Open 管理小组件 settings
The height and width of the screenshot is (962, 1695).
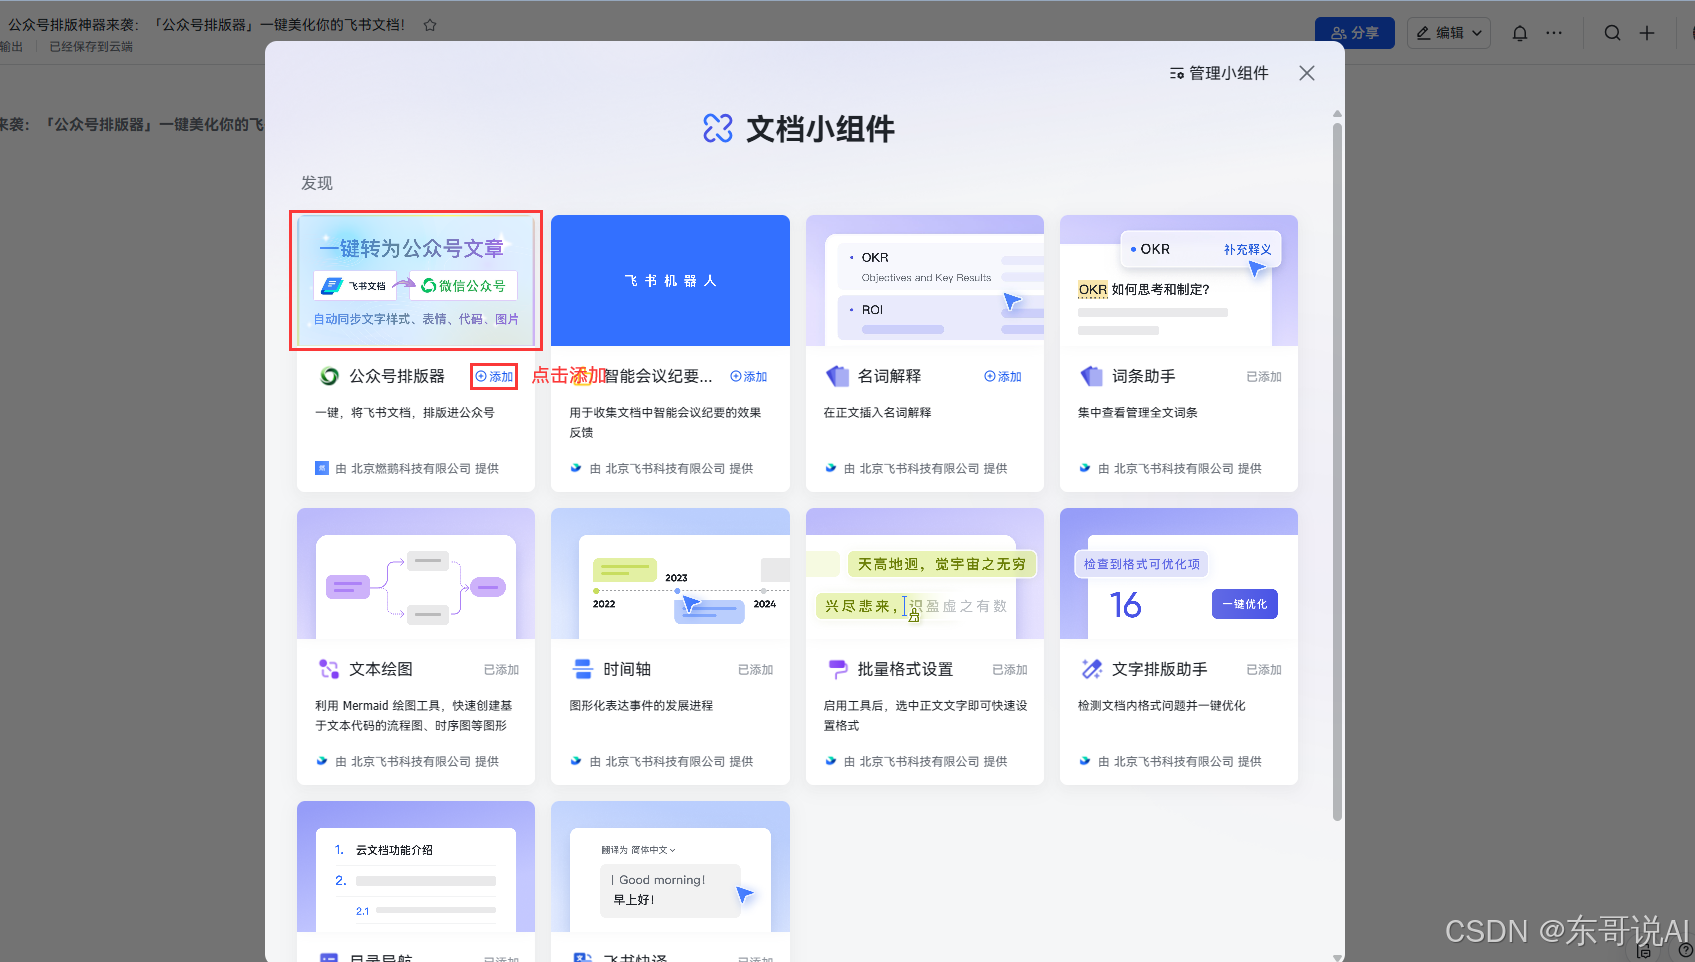1219,73
